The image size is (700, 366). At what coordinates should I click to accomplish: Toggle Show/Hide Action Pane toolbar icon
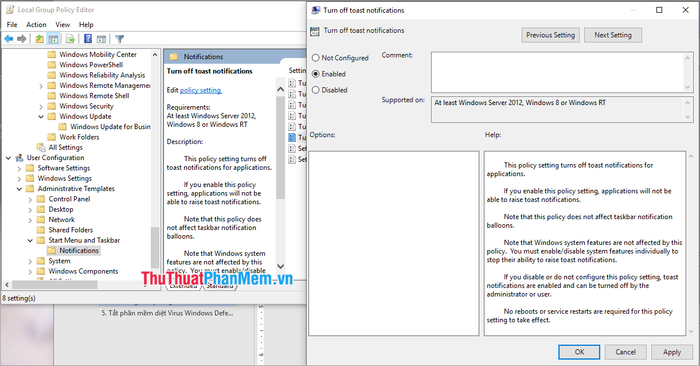point(101,39)
